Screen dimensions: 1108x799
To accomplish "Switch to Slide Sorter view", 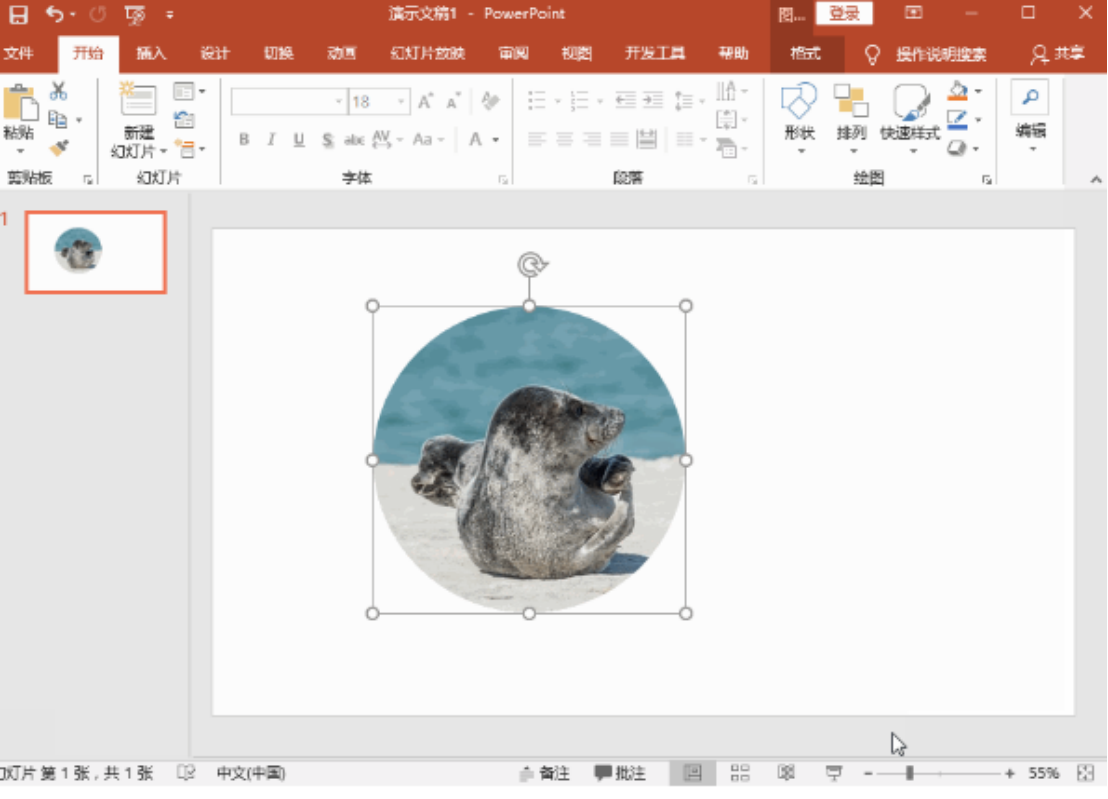I will tap(740, 773).
